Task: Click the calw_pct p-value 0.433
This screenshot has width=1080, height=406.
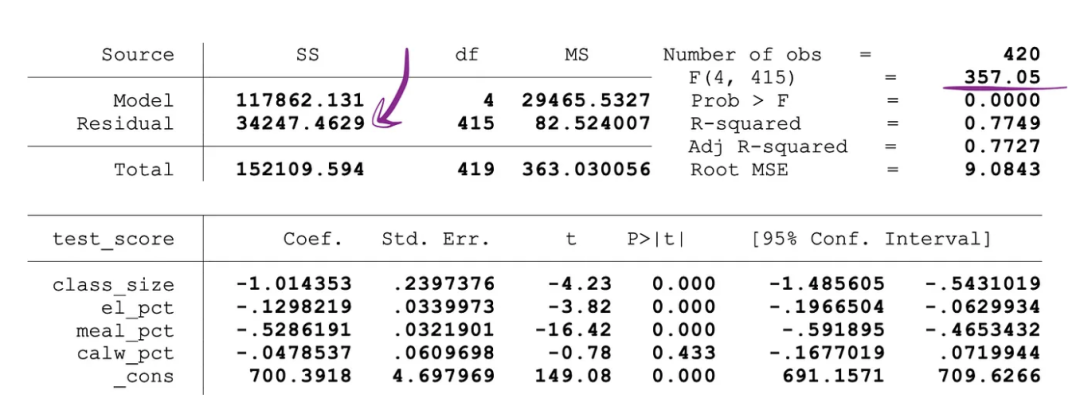Action: pyautogui.click(x=683, y=354)
